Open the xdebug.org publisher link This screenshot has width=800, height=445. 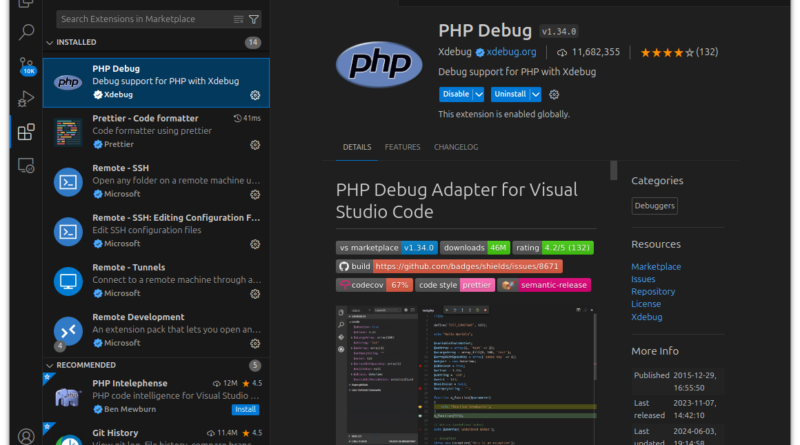click(x=511, y=52)
